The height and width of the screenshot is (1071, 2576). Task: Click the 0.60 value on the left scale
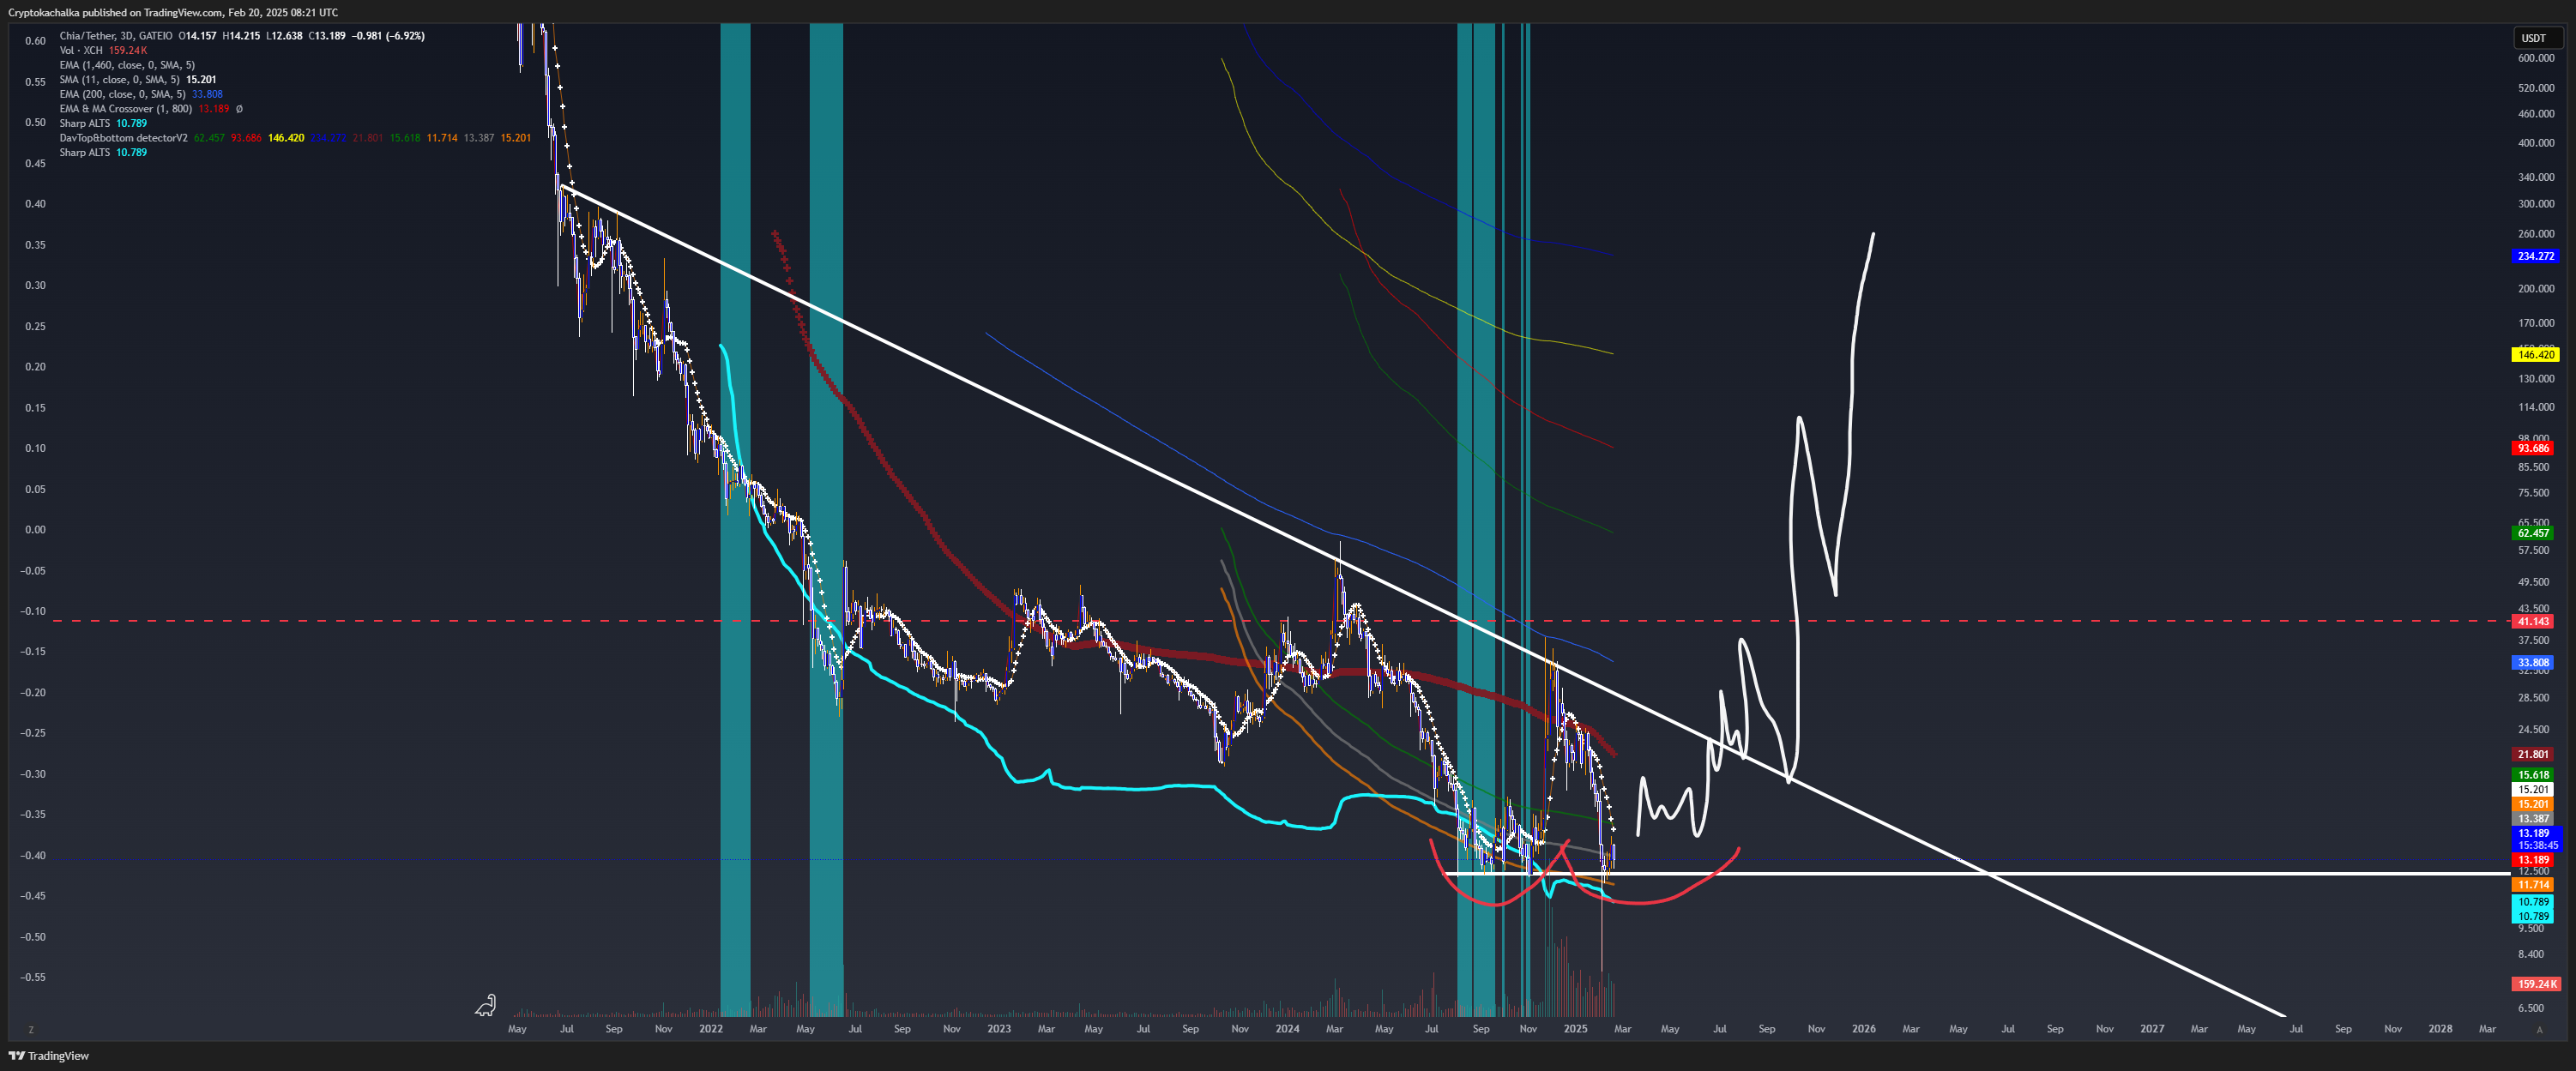(35, 41)
